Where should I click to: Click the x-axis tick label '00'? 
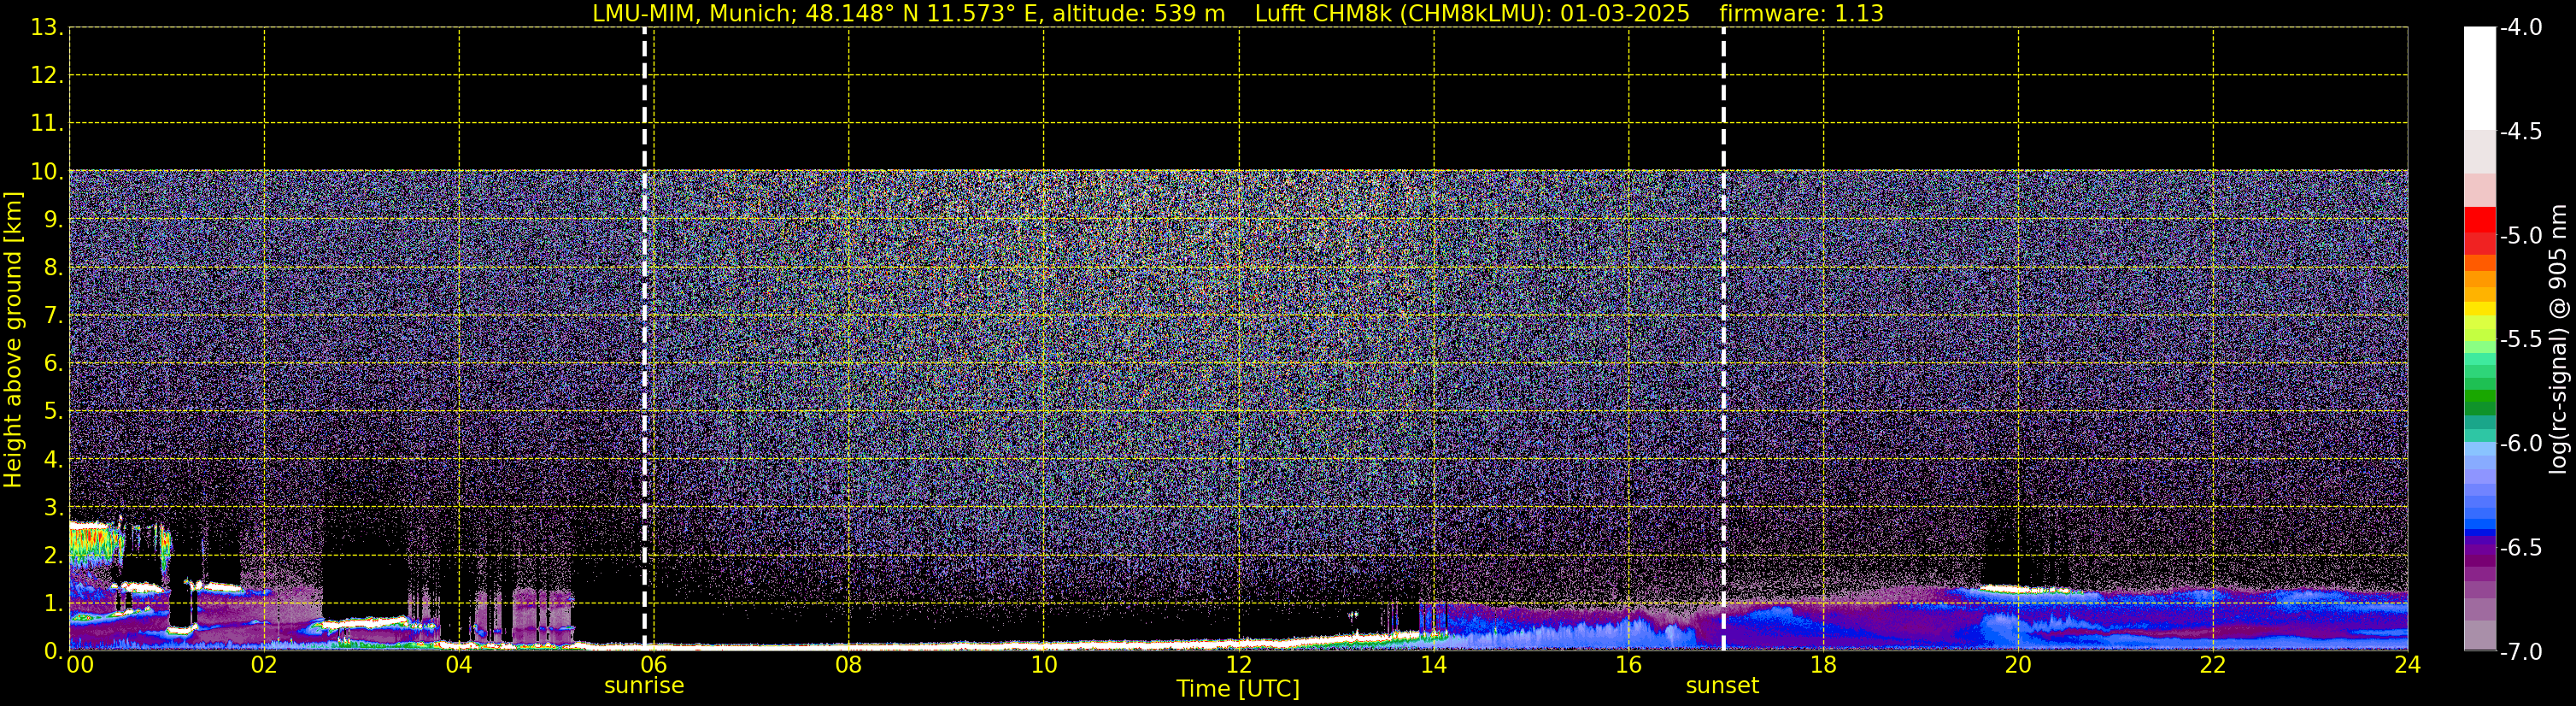(80, 665)
